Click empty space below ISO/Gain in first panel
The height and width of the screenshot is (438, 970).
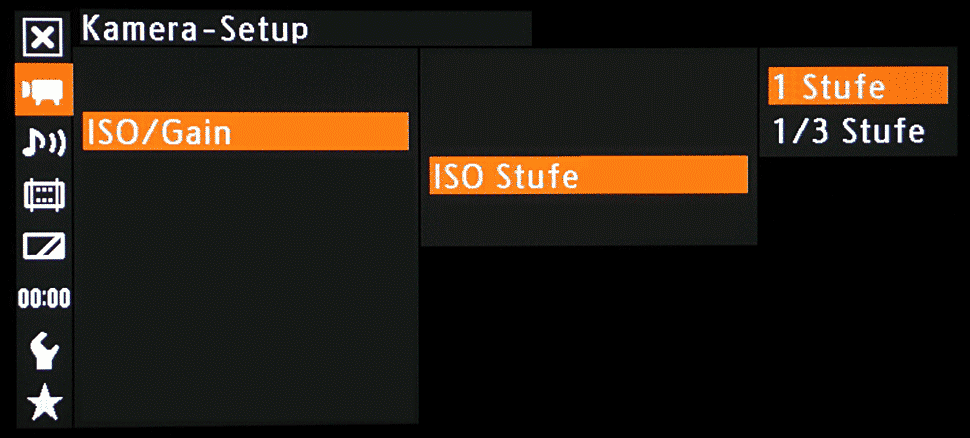point(245,290)
